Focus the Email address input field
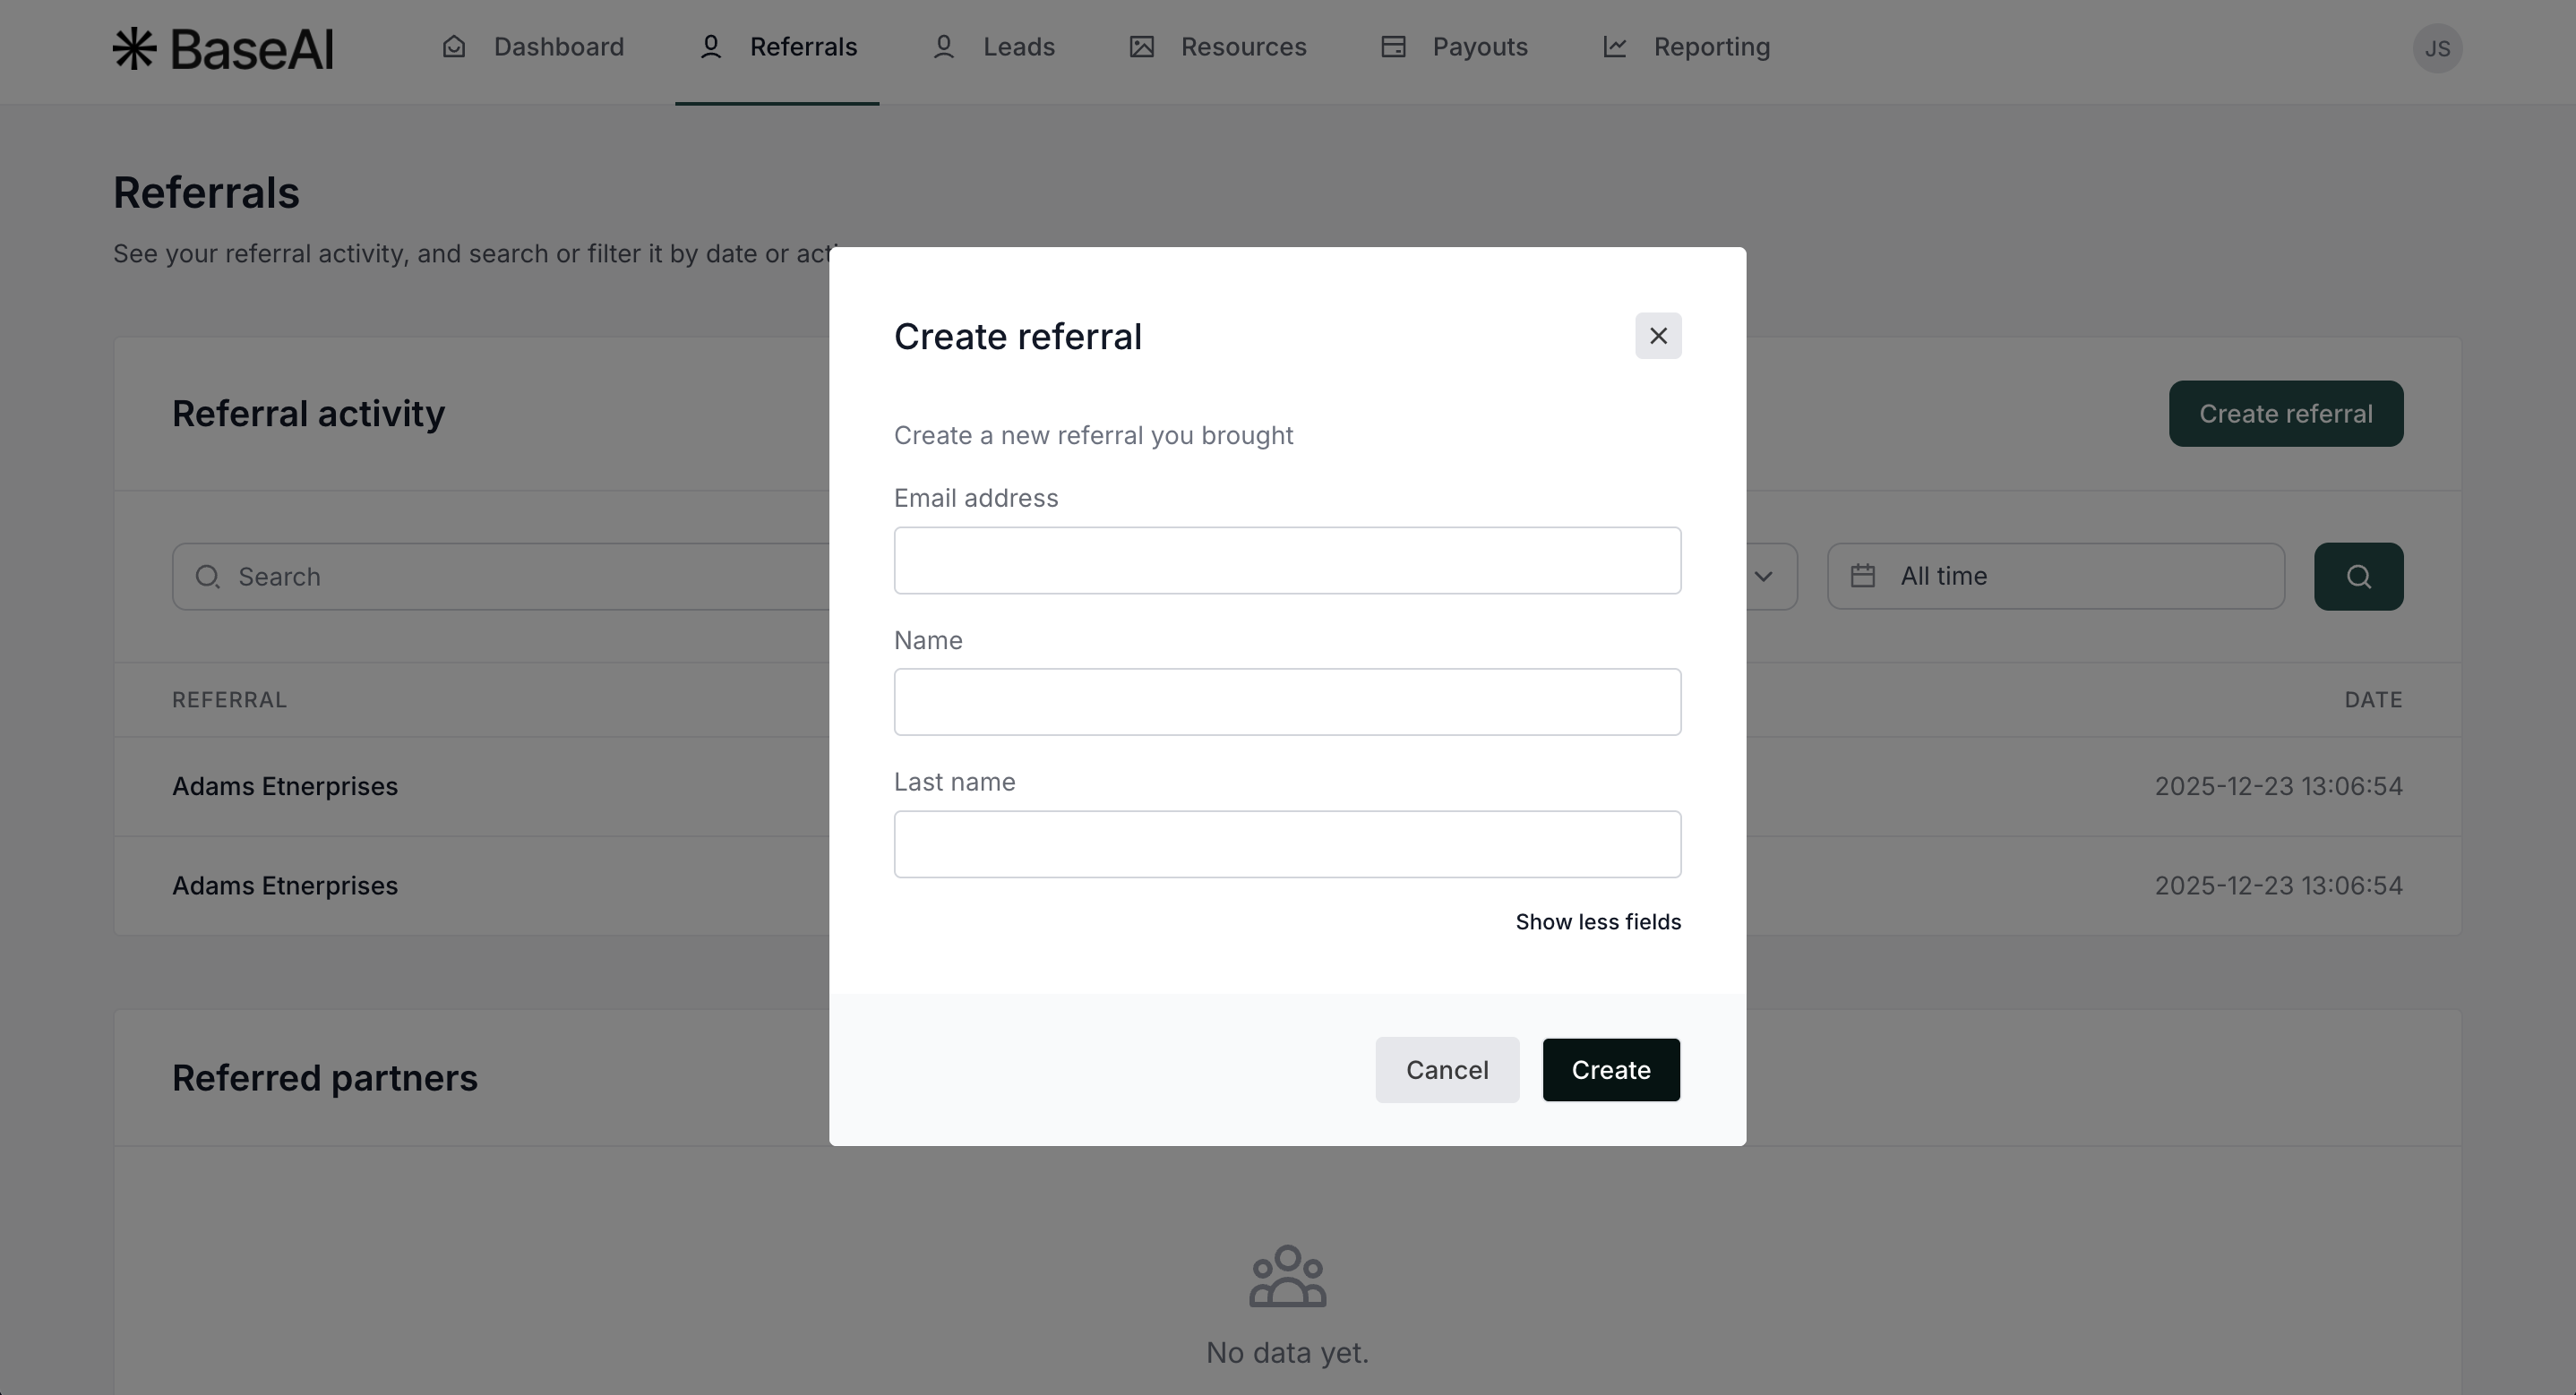Screen dimensions: 2576x1395 [1287, 561]
